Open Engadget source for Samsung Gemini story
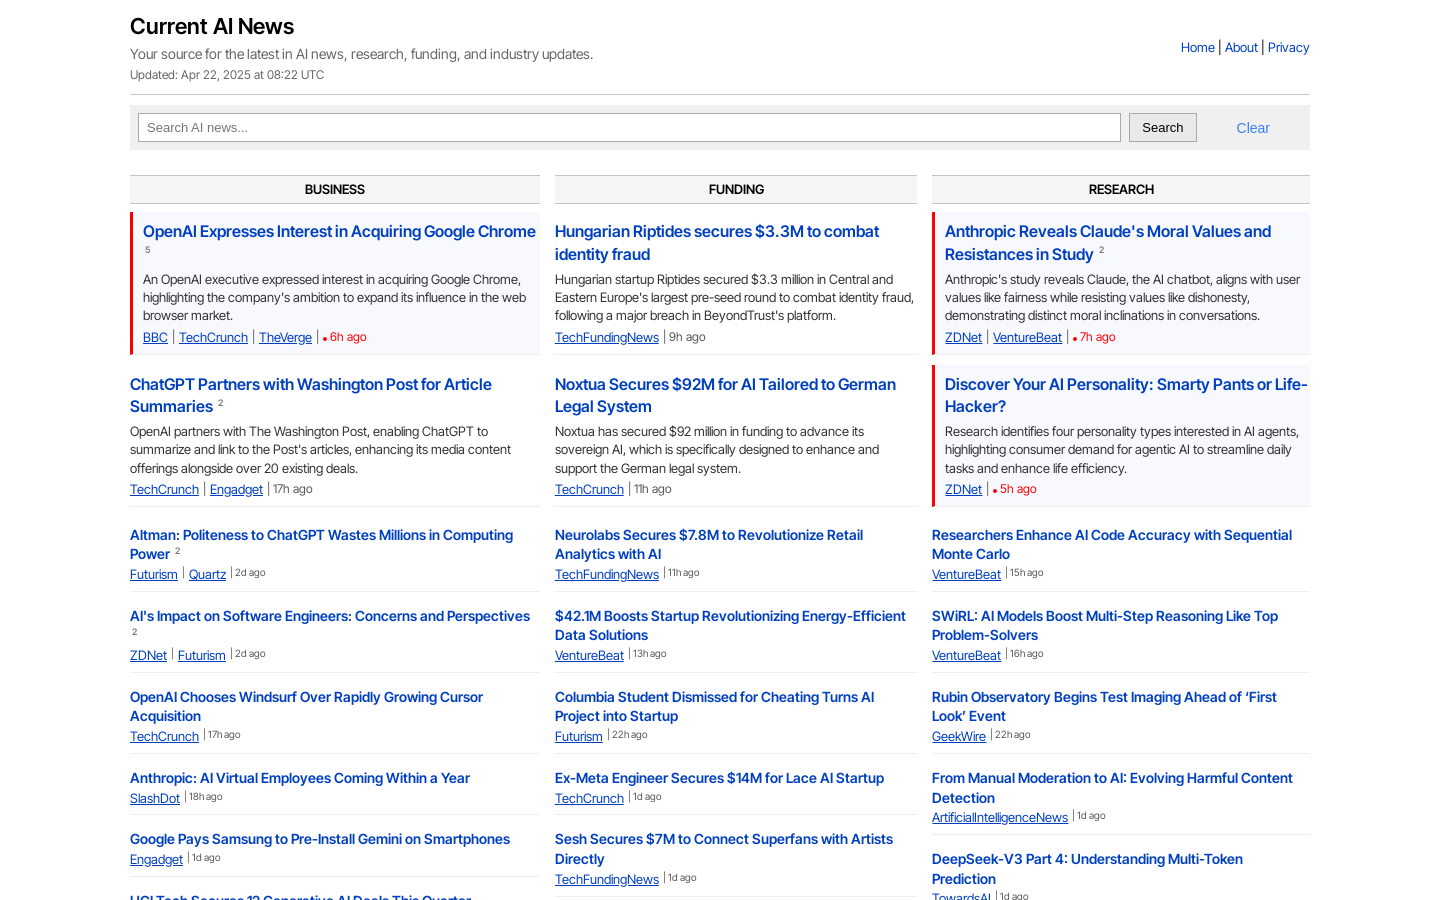 coord(156,859)
